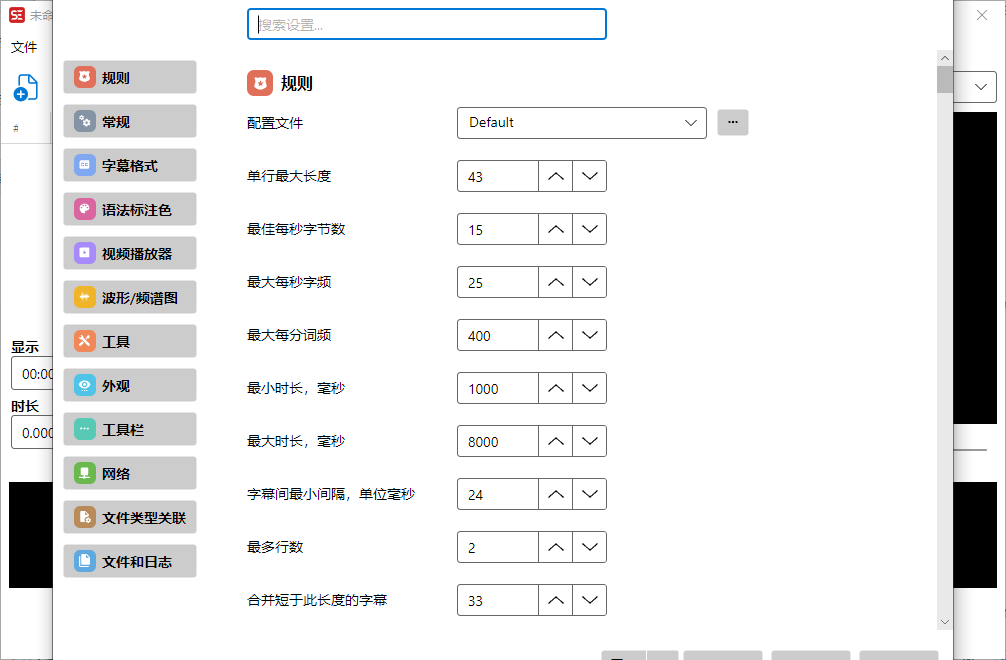Image resolution: width=1006 pixels, height=660 pixels.
Task: Open the 外观 settings category
Action: click(x=130, y=385)
